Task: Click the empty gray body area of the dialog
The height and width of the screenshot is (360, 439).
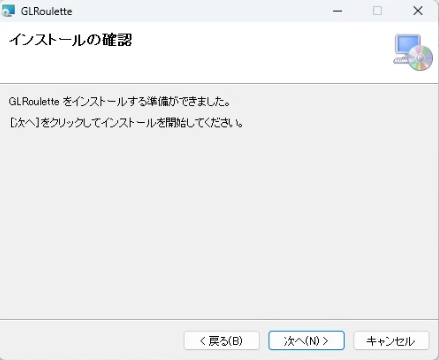Action: [219, 220]
